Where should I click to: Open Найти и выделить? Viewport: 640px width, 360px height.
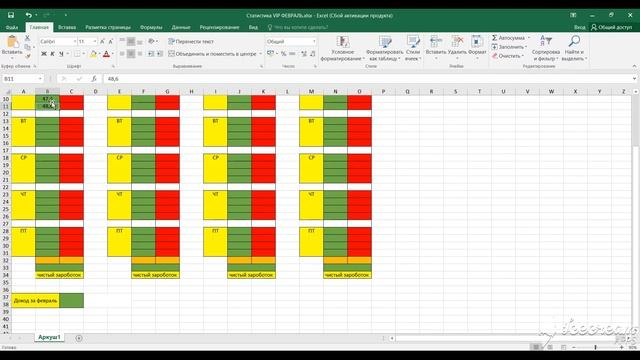pos(574,48)
